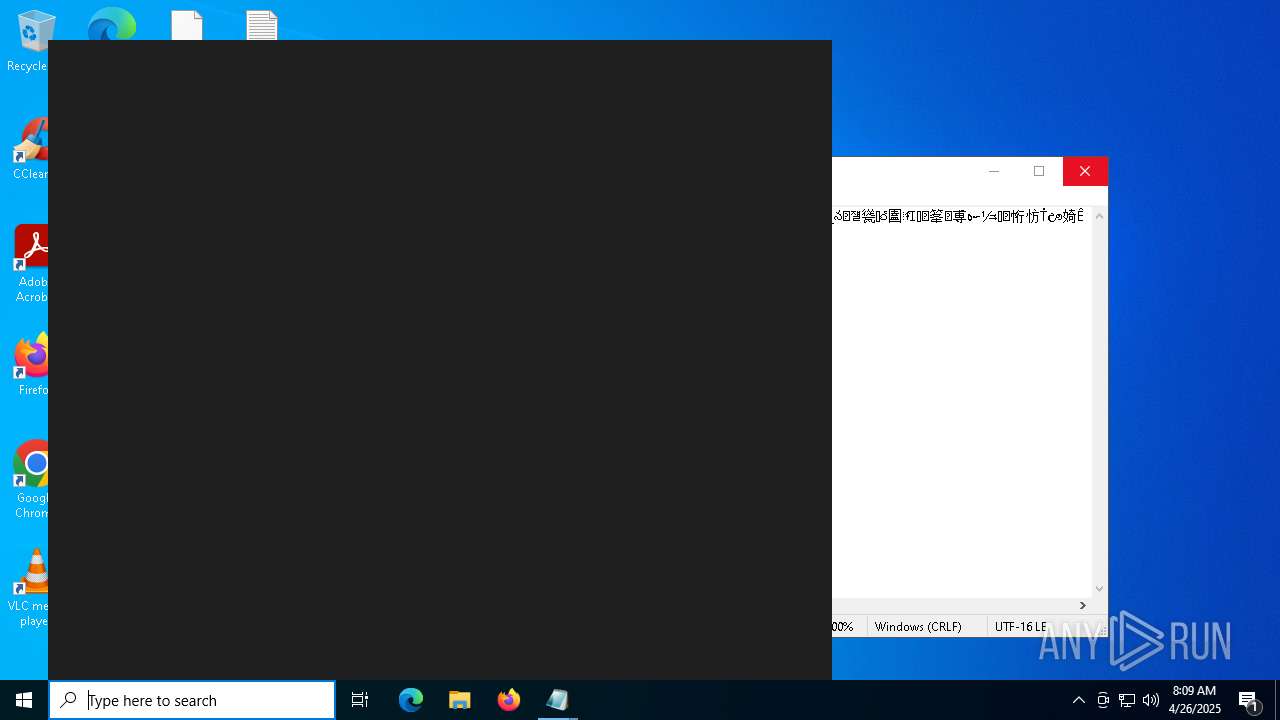This screenshot has height=720, width=1280.
Task: Click the Notepad vertical scroll up arrow
Action: pos(1100,216)
